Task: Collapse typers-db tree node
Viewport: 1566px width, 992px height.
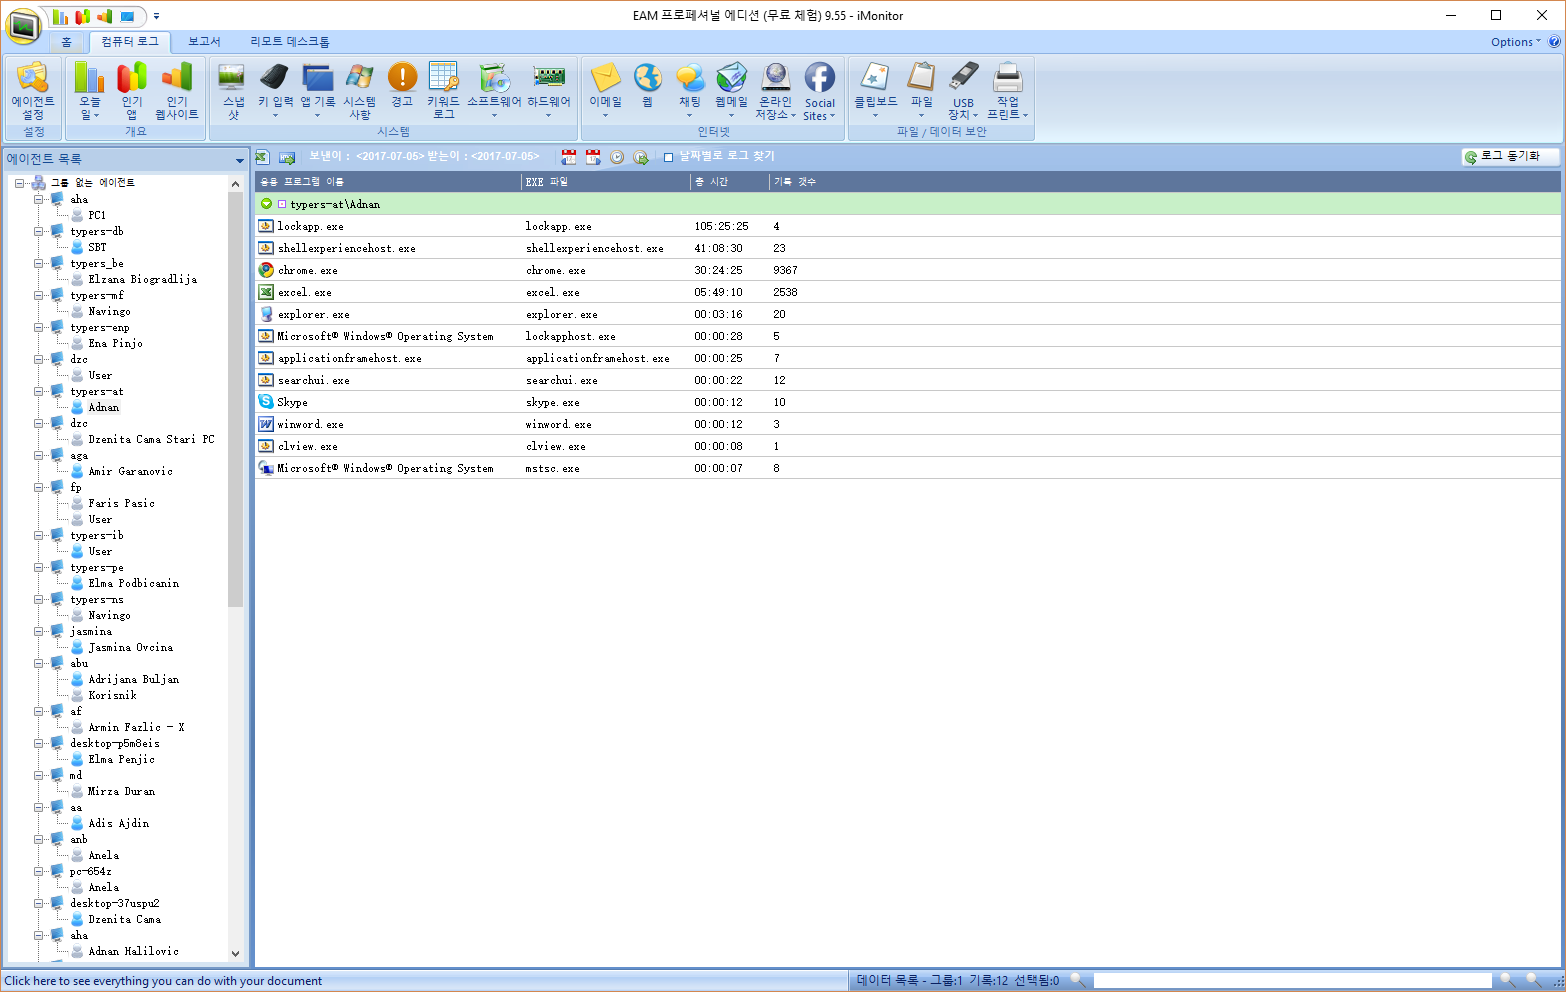Action: click(39, 231)
